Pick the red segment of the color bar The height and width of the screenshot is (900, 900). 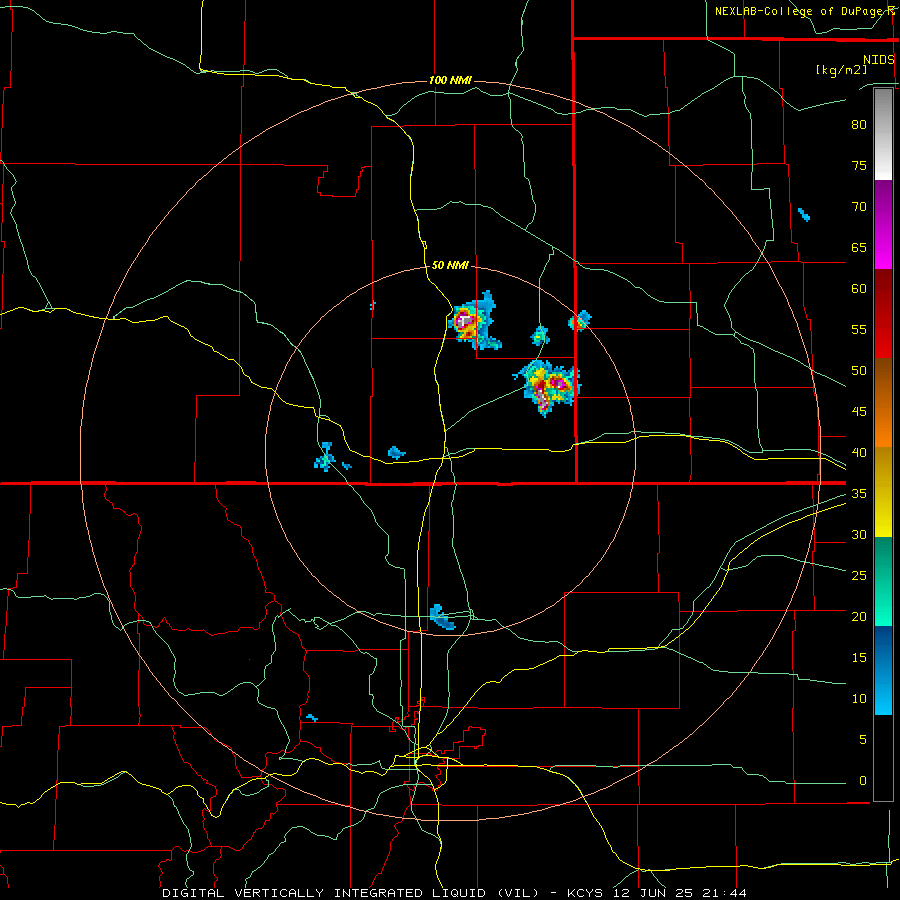(x=883, y=314)
